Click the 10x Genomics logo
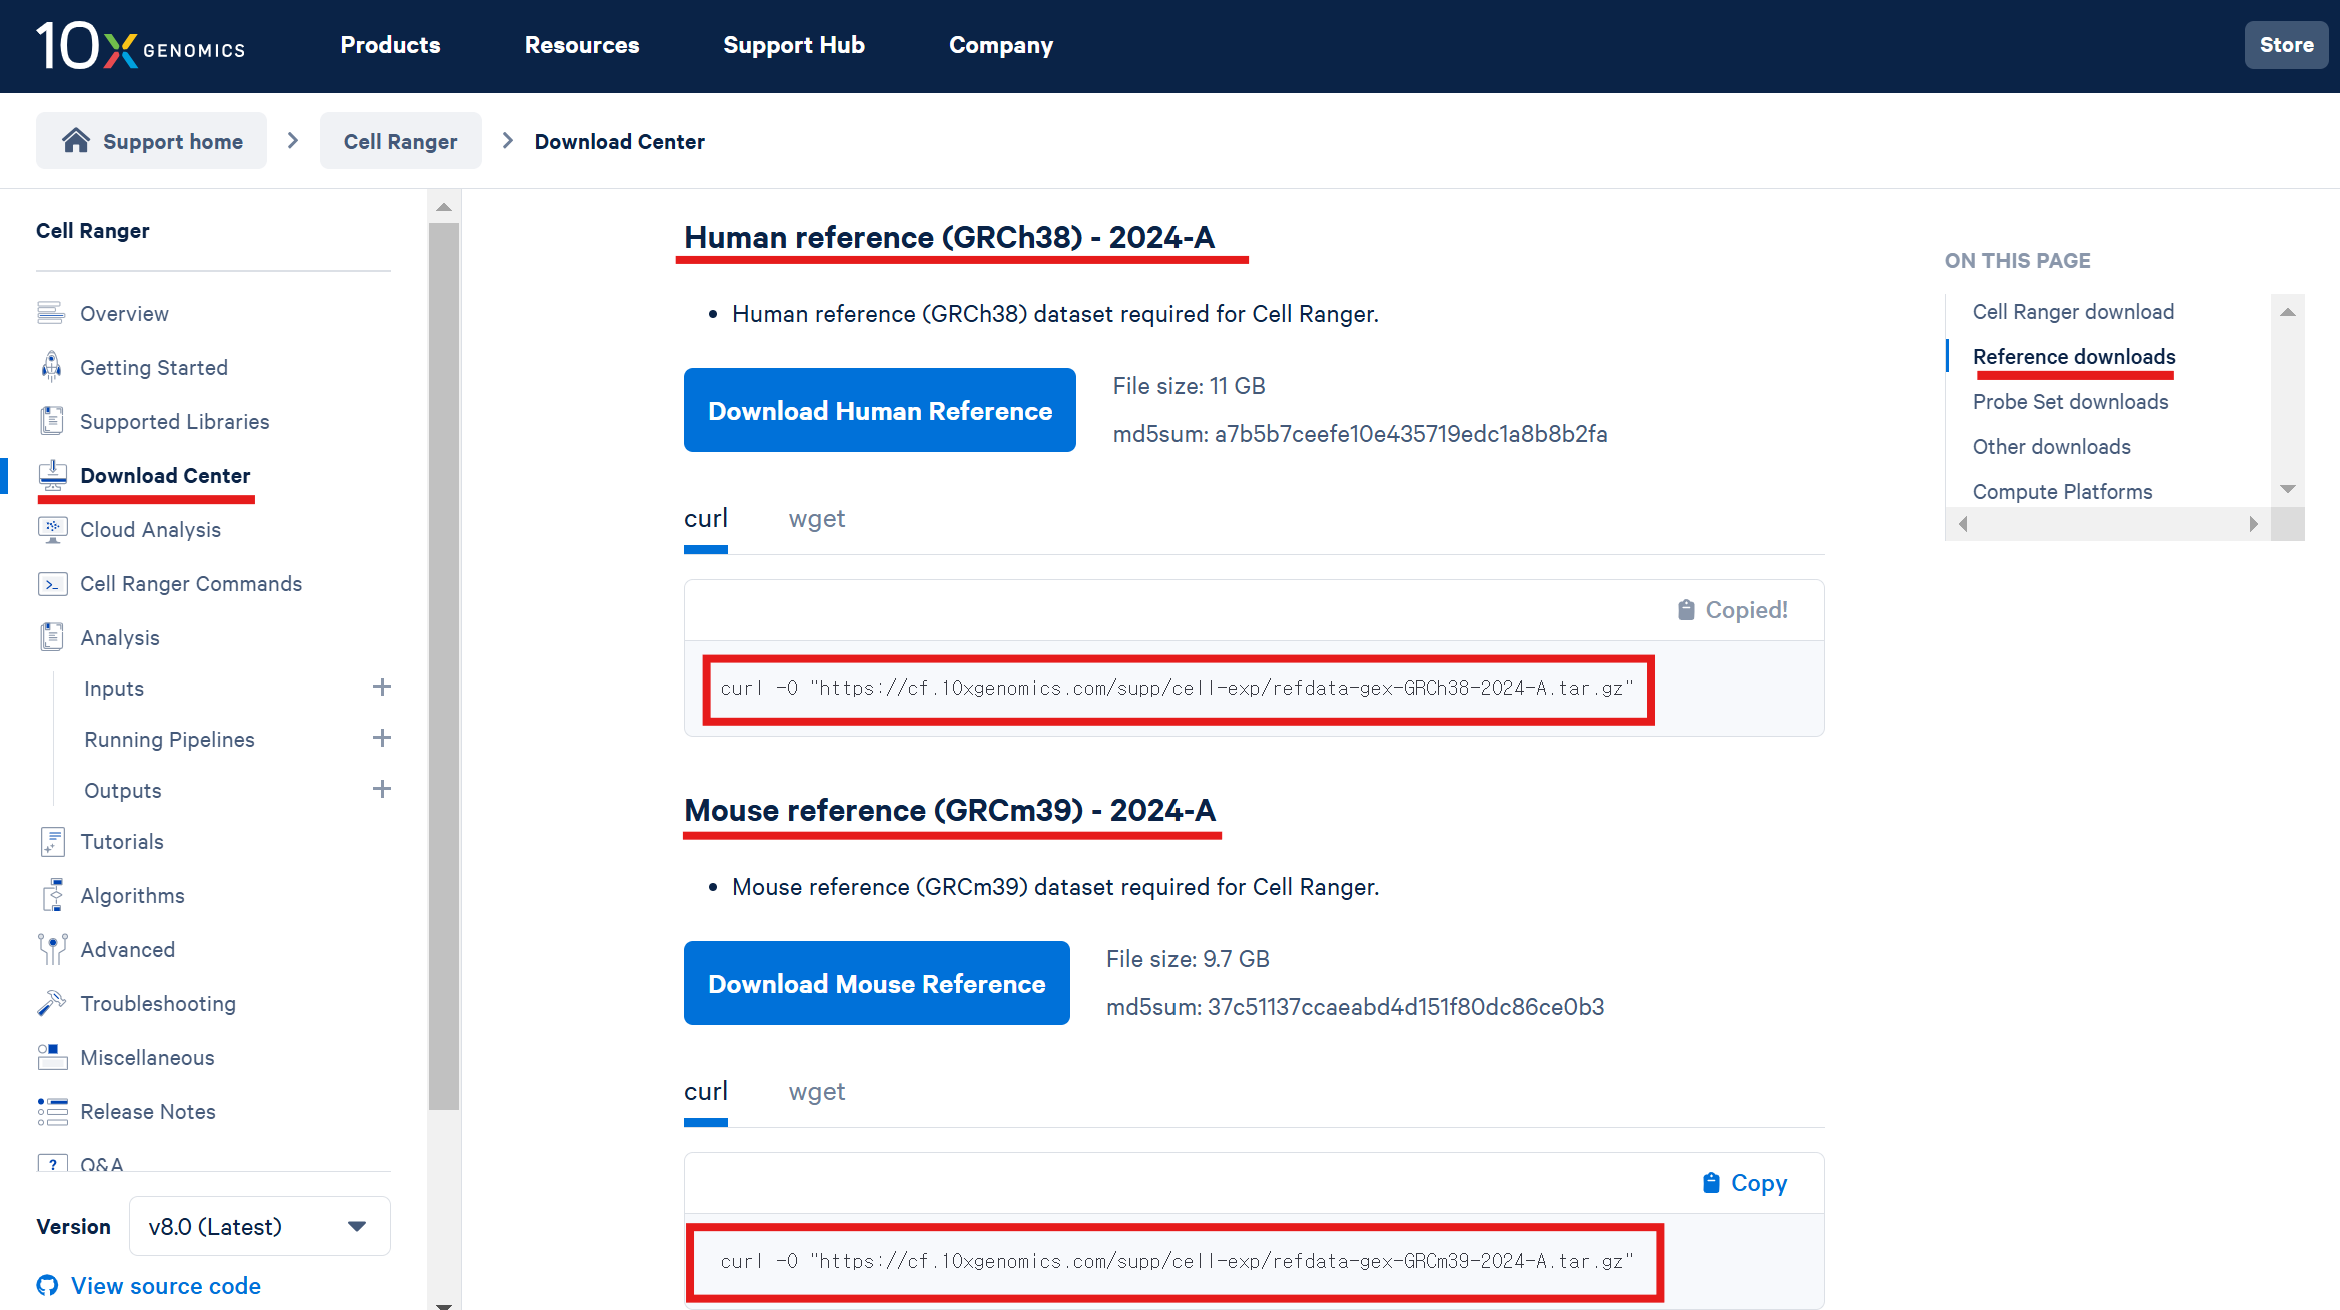 tap(140, 46)
